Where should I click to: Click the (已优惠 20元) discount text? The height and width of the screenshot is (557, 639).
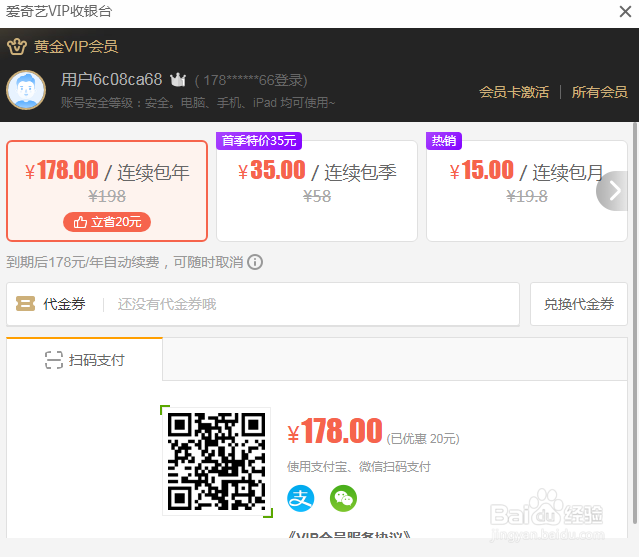(x=423, y=439)
